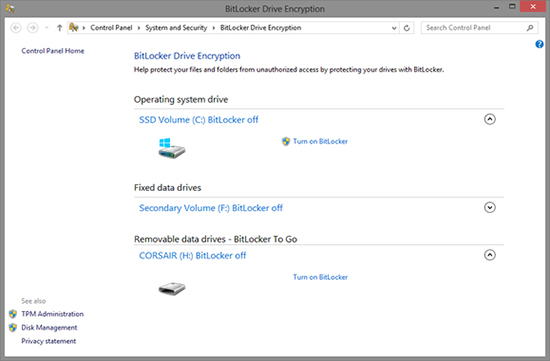Click the window icon in the title bar
This screenshot has width=550, height=361.
[x=10, y=8]
